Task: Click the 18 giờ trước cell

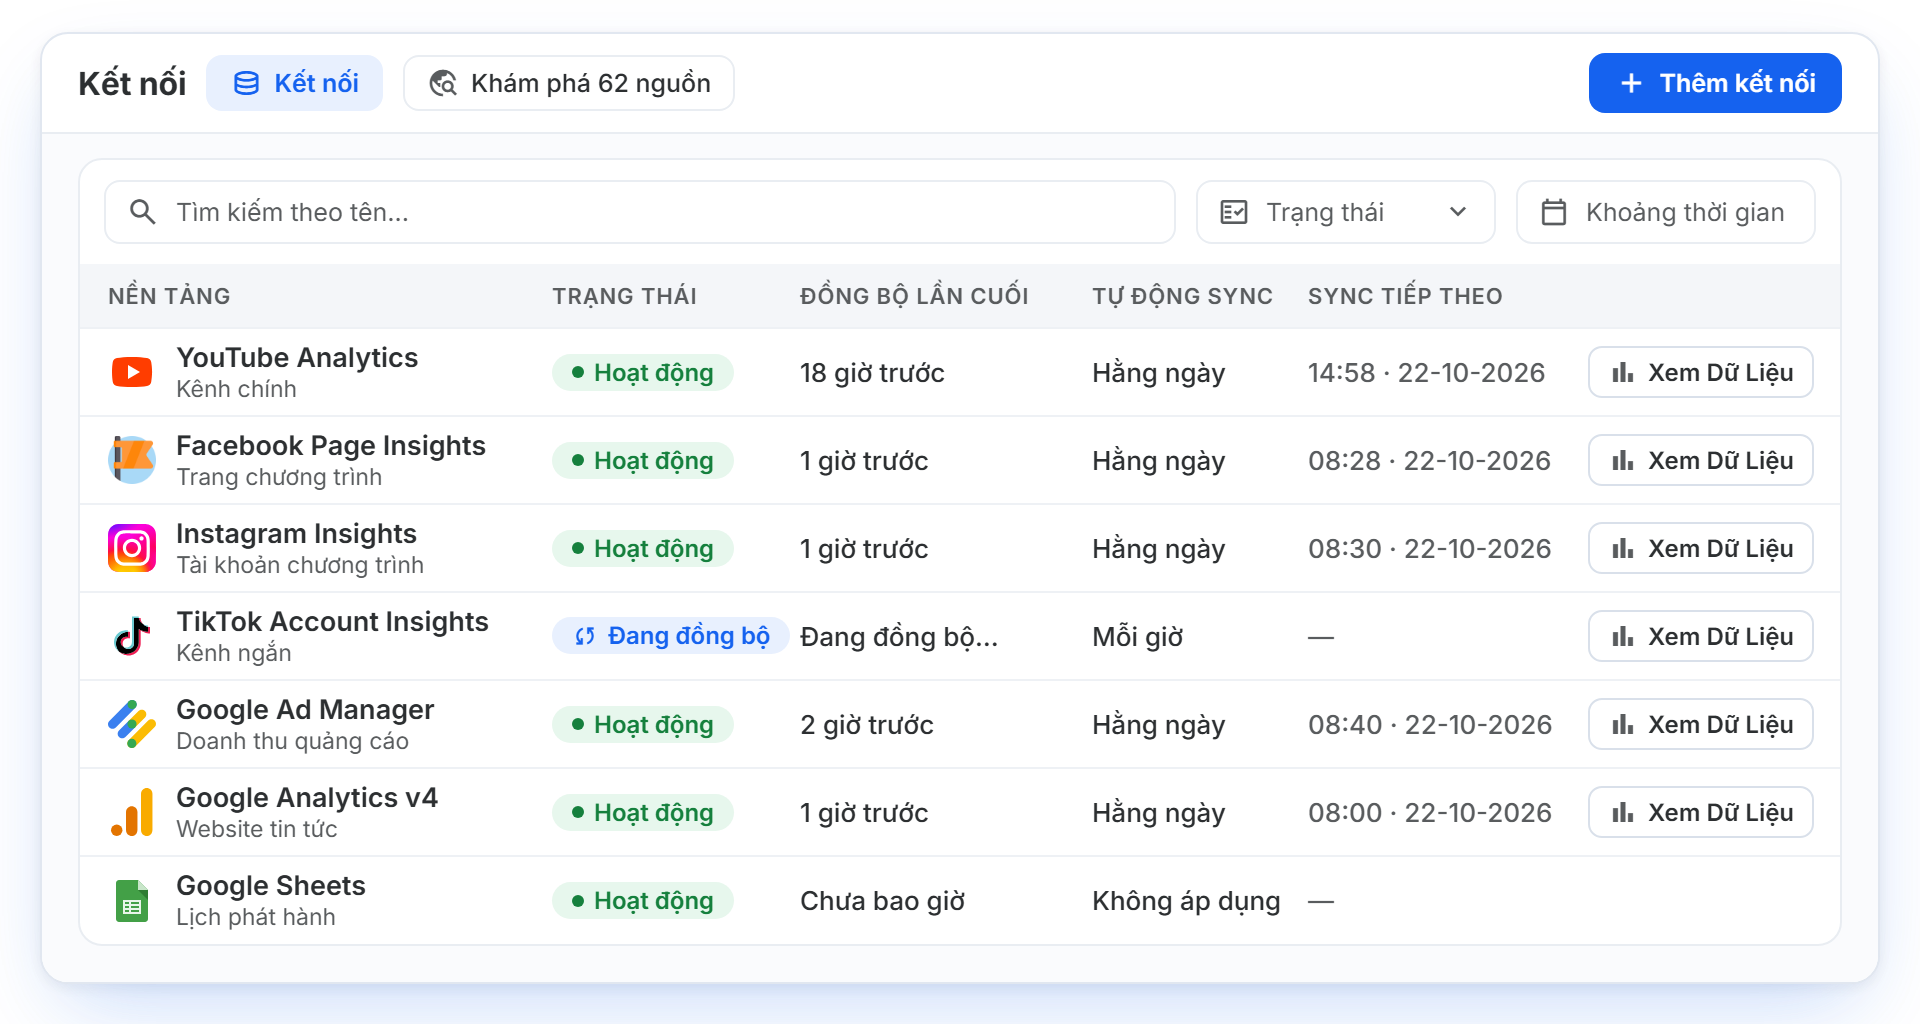Action: 872,373
